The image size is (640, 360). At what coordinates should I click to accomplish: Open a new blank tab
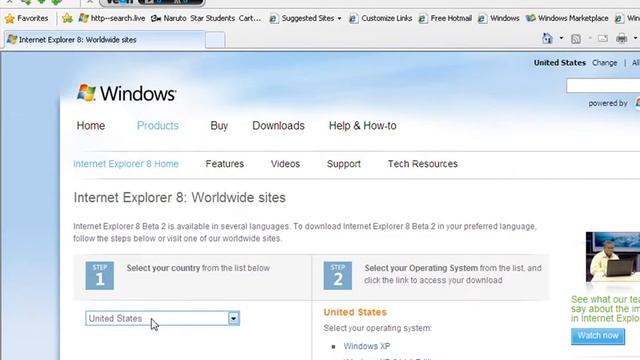click(215, 40)
